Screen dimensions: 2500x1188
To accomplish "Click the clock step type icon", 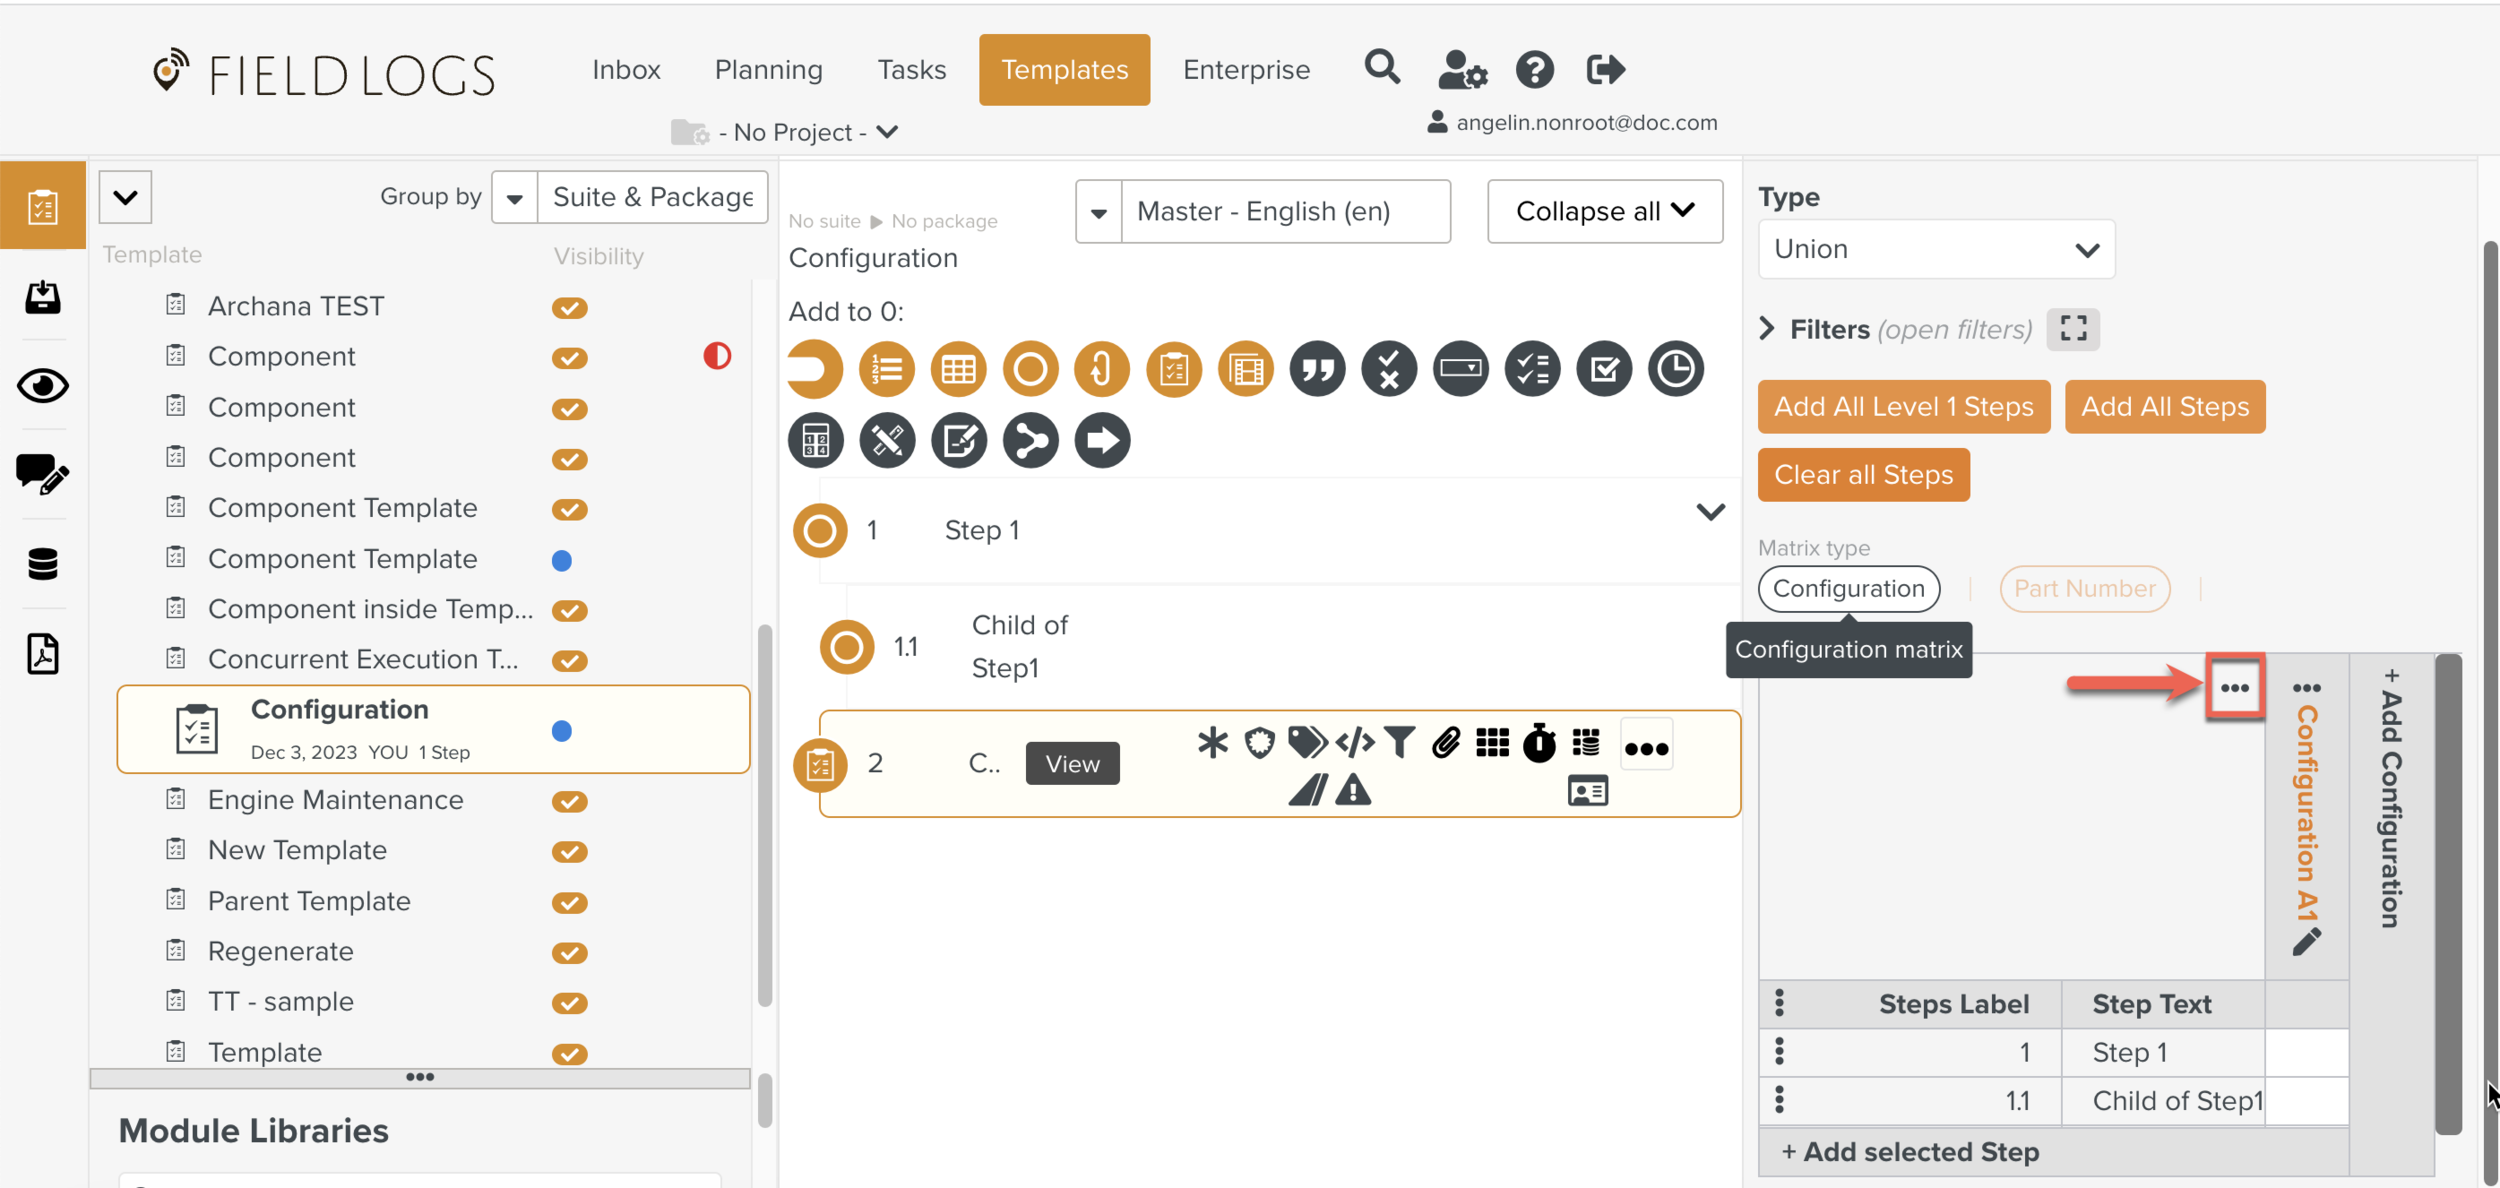I will point(1675,369).
